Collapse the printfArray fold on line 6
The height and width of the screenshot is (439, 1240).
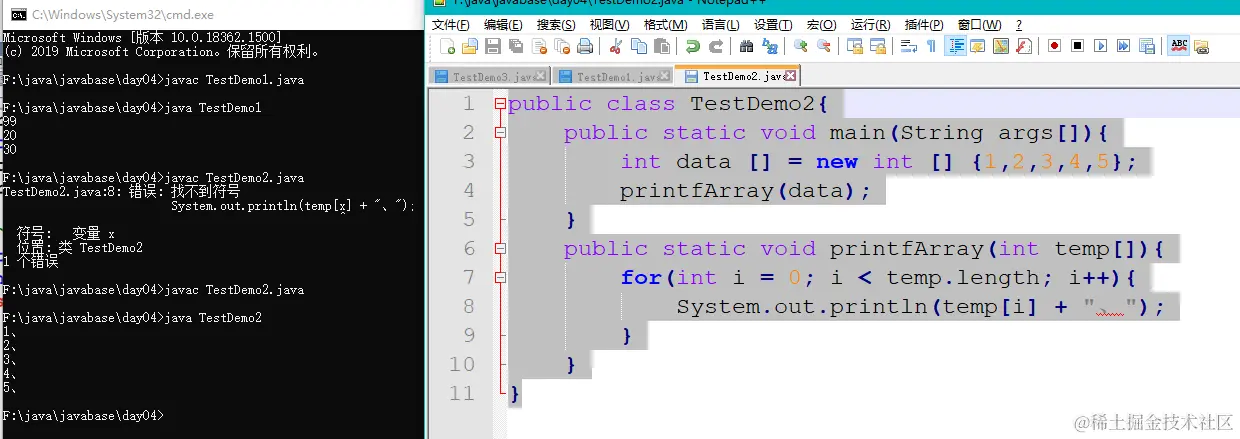[x=499, y=249]
